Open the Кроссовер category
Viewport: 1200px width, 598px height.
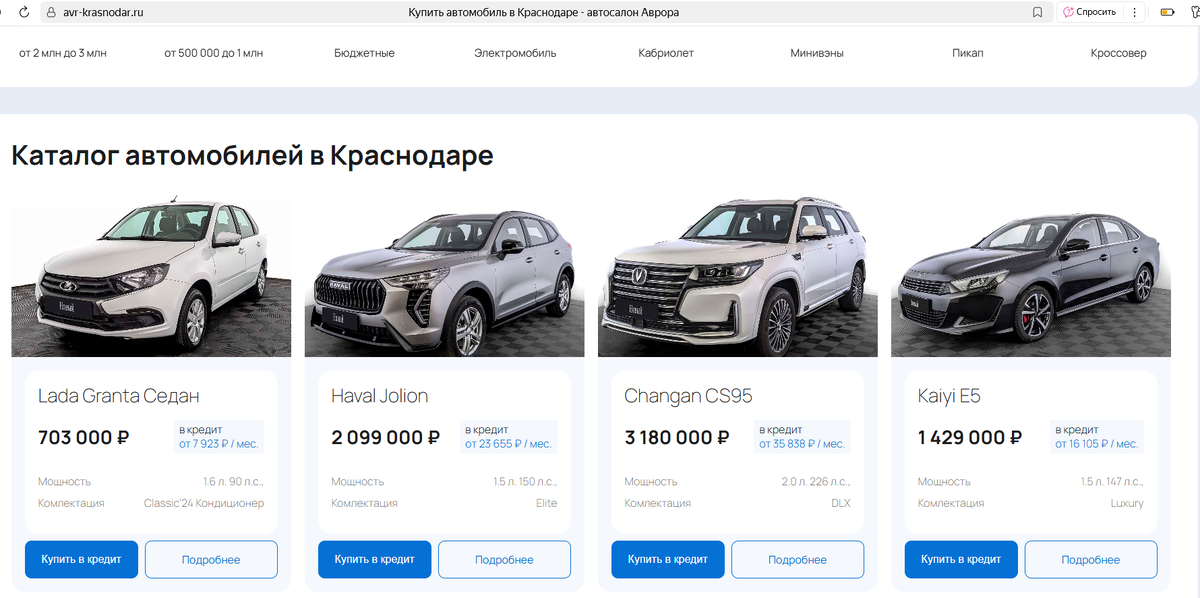(x=1119, y=53)
